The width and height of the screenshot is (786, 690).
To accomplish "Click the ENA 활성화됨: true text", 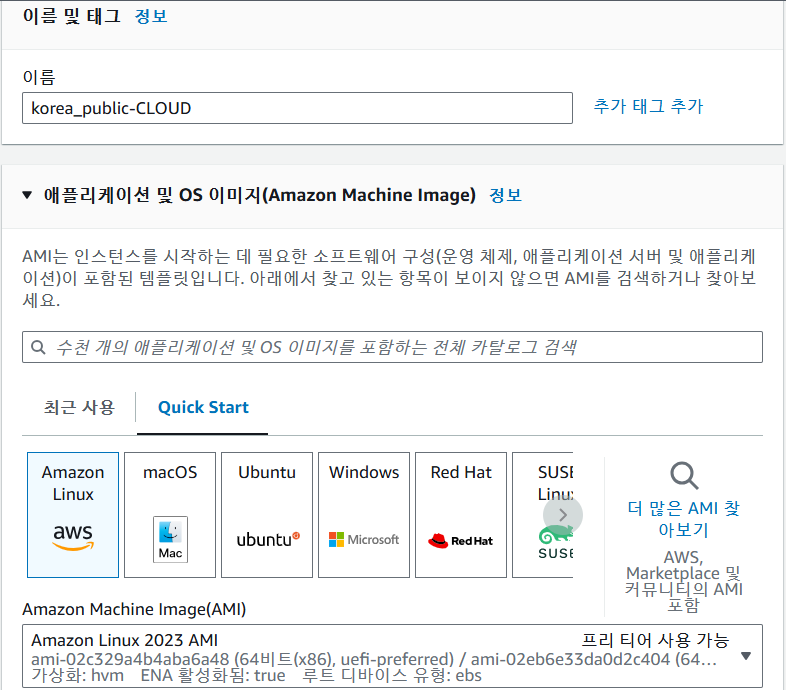I will coord(213,675).
